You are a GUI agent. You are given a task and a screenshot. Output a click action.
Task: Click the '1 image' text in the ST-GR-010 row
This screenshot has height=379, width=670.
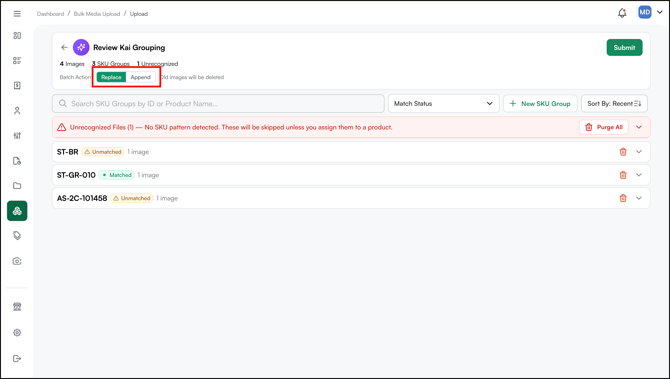(x=148, y=175)
